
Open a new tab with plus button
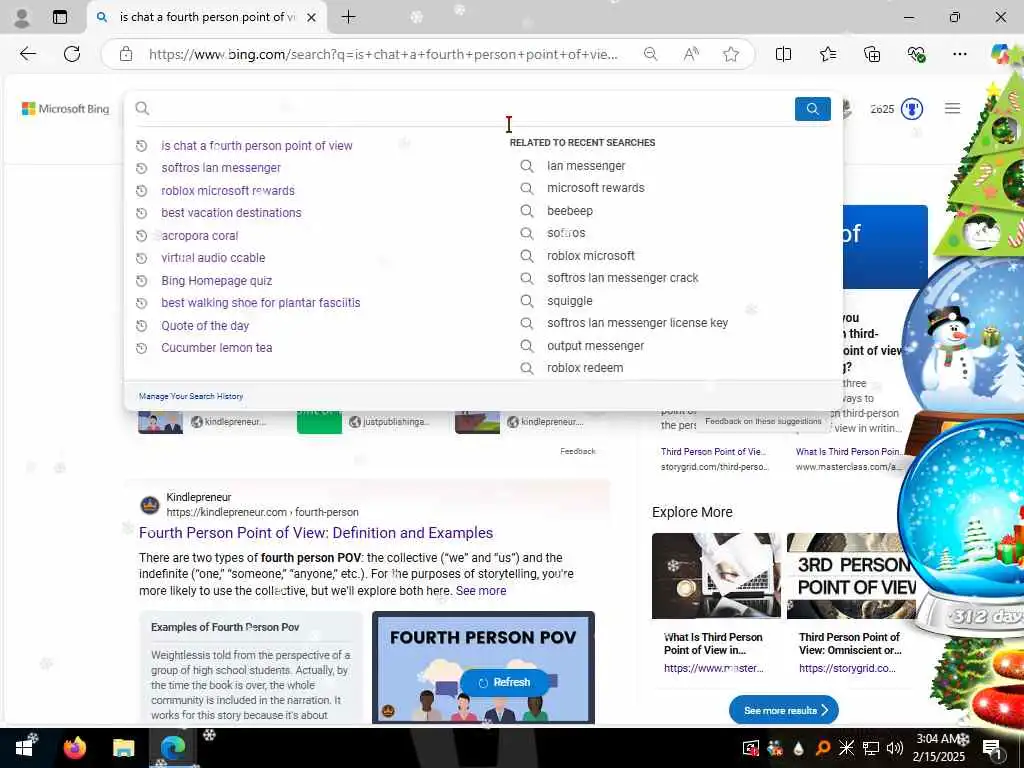(x=349, y=17)
